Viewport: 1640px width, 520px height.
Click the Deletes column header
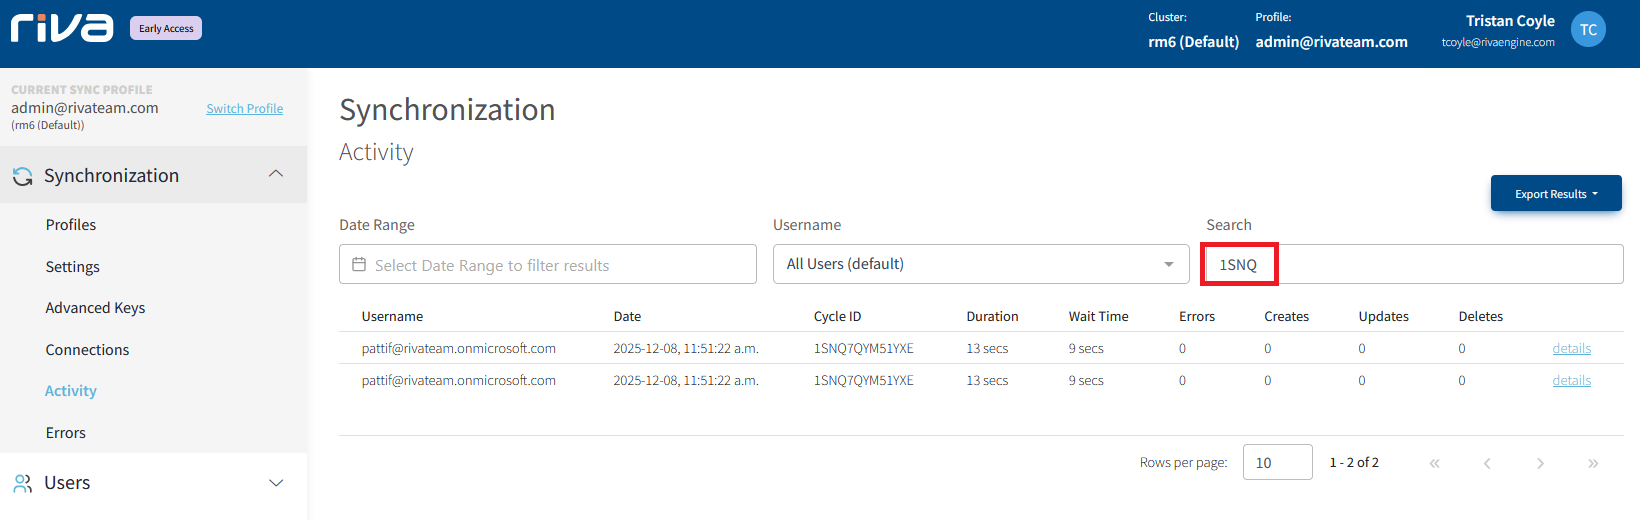tap(1480, 317)
